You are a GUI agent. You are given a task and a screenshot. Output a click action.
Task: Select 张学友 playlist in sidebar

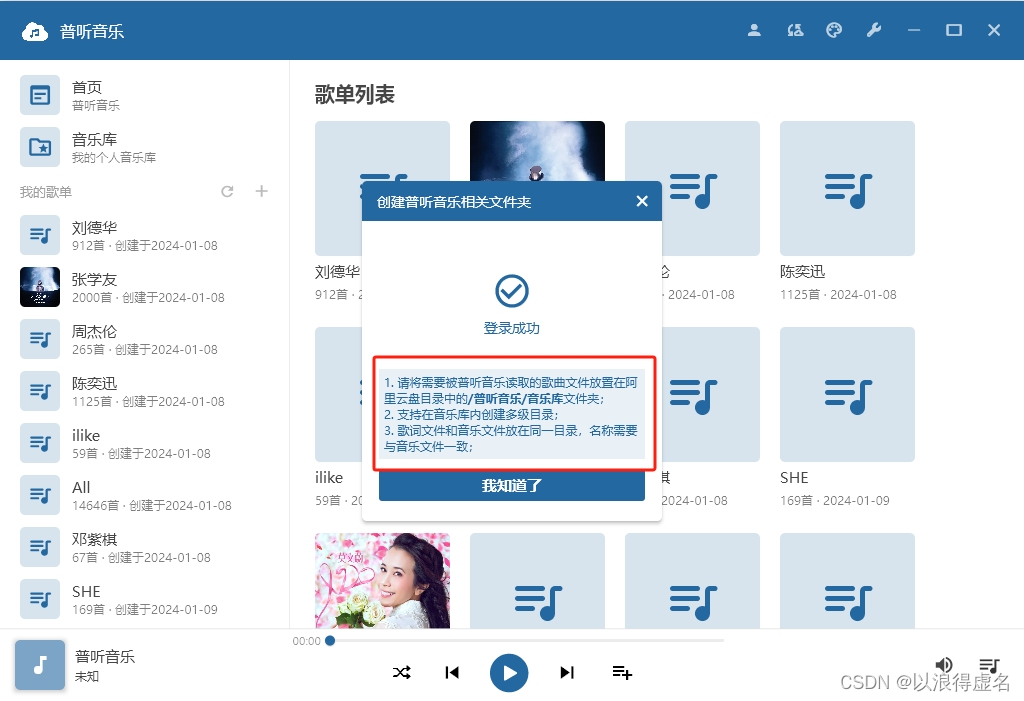coord(144,287)
